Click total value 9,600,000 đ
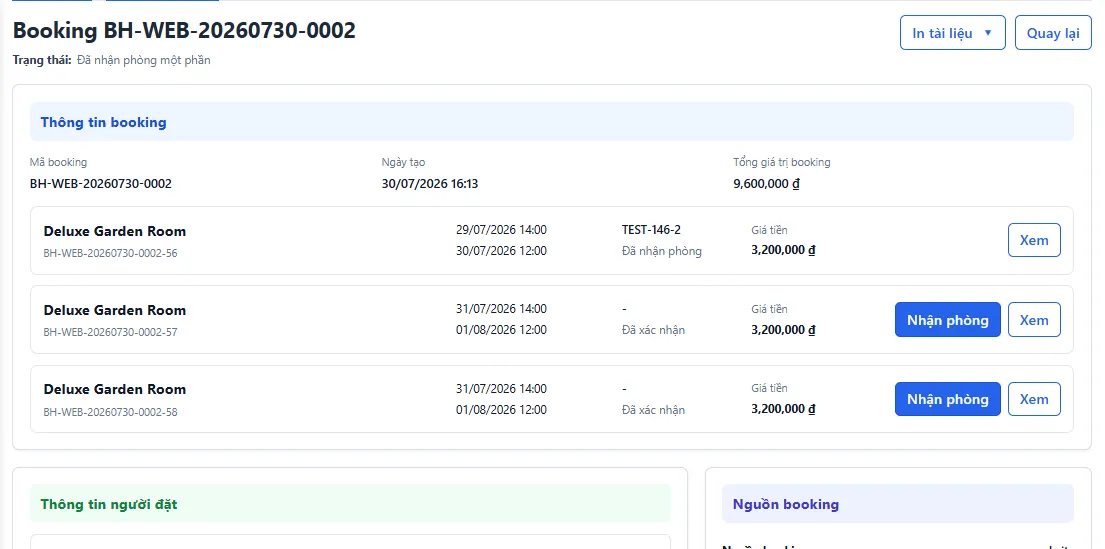The image size is (1105, 549). tap(766, 184)
